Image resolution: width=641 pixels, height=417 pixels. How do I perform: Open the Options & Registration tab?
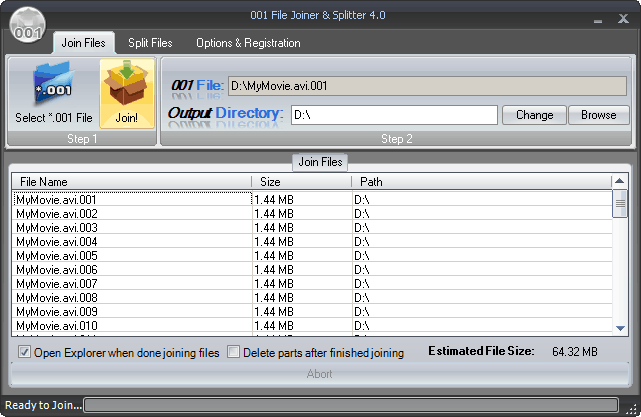[248, 43]
